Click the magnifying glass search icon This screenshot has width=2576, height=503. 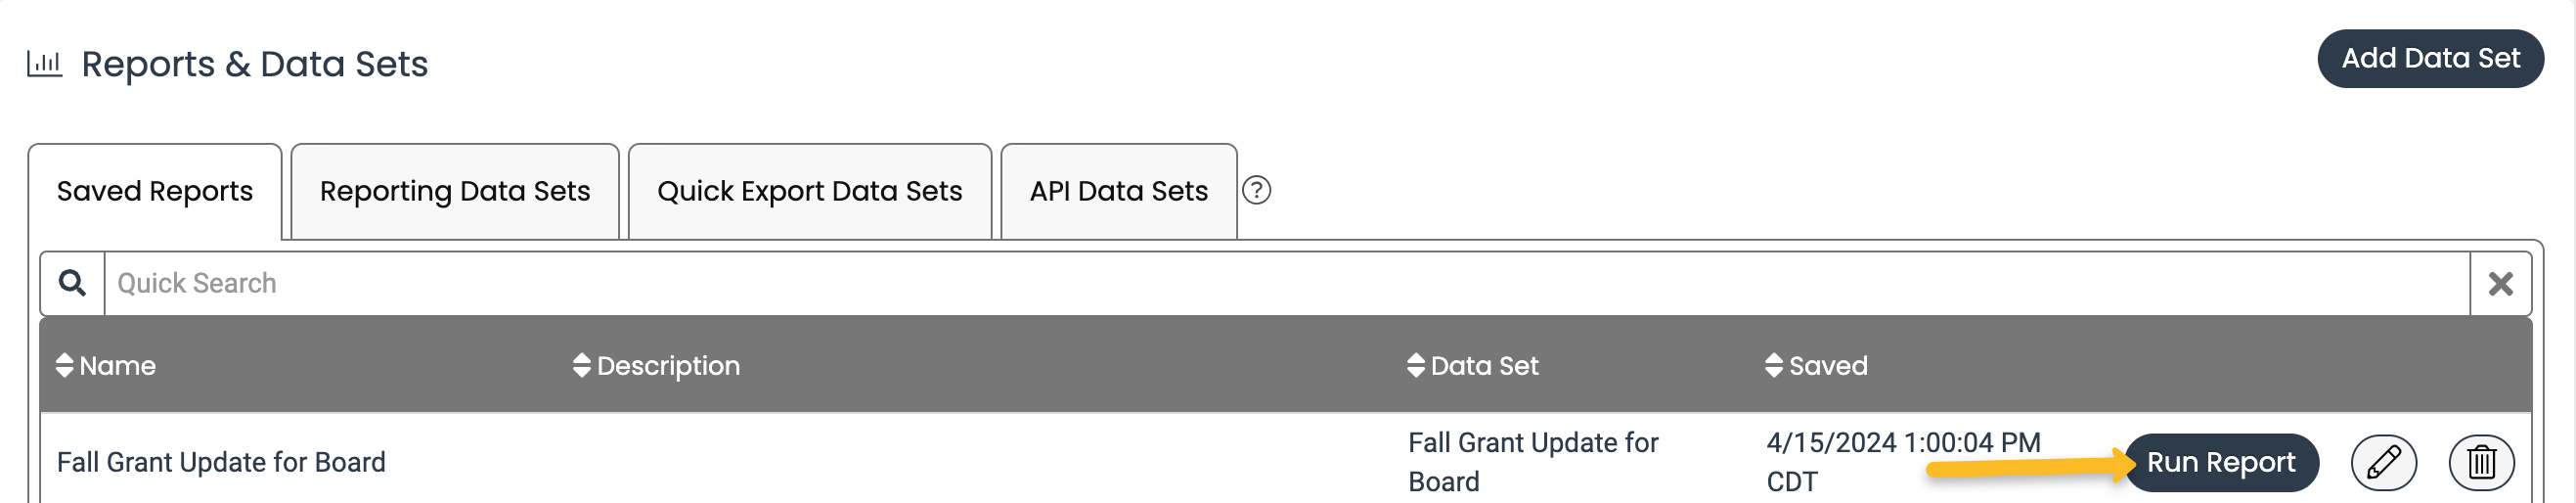click(72, 283)
